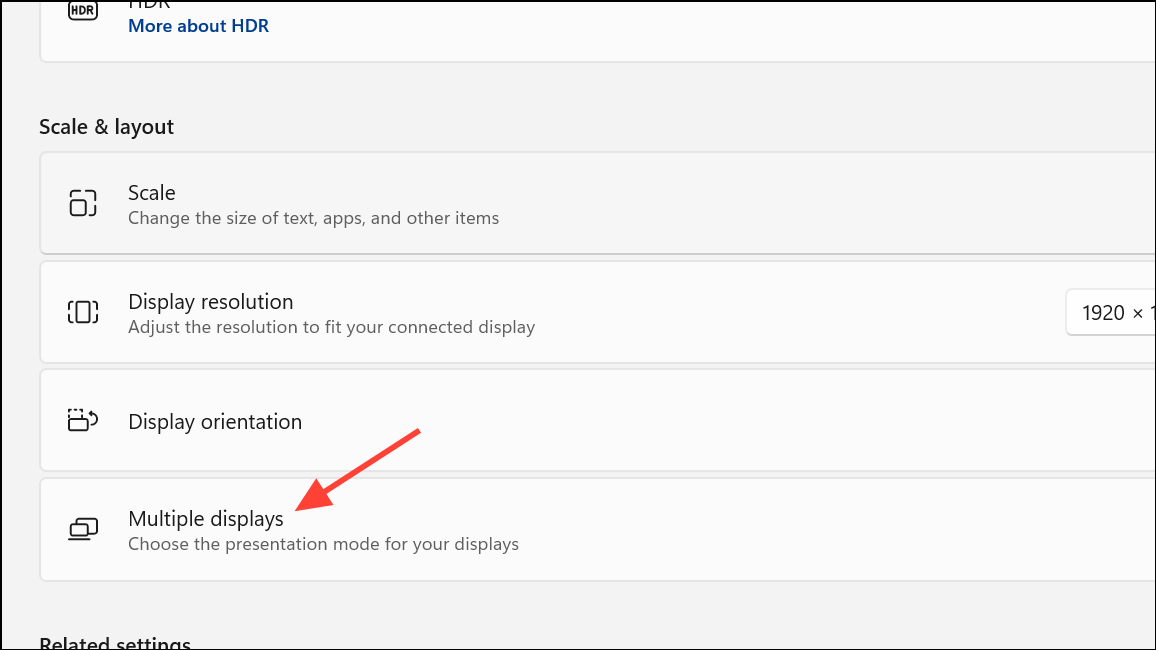This screenshot has width=1156, height=650.
Task: Click the Display orientation icon
Action: tap(82, 421)
